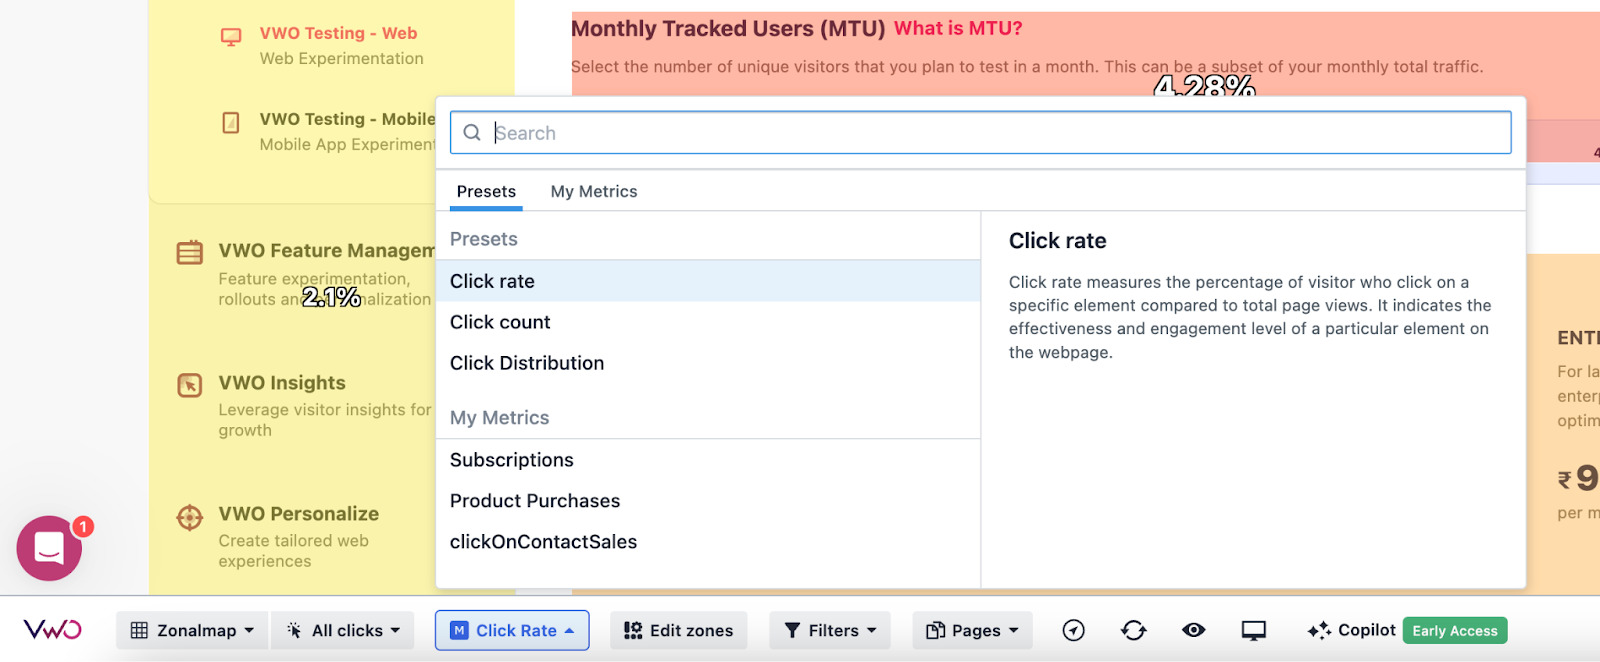Open the Filters dropdown

830,631
